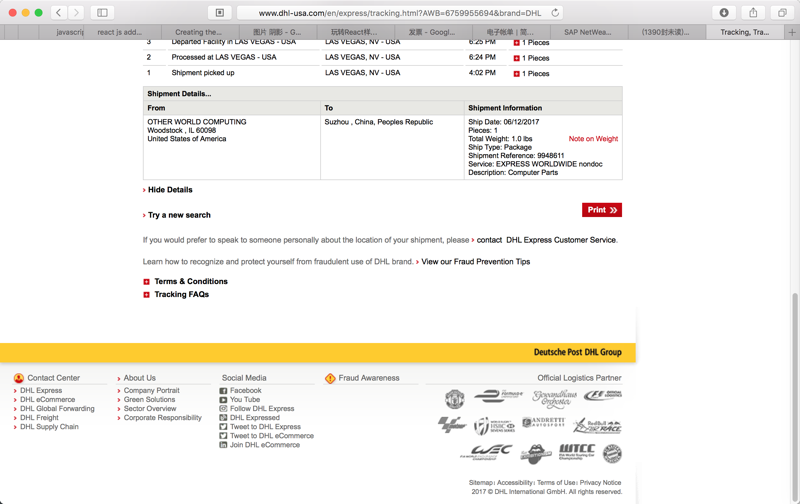Open Company Portrait link
This screenshot has height=504, width=800.
(152, 390)
